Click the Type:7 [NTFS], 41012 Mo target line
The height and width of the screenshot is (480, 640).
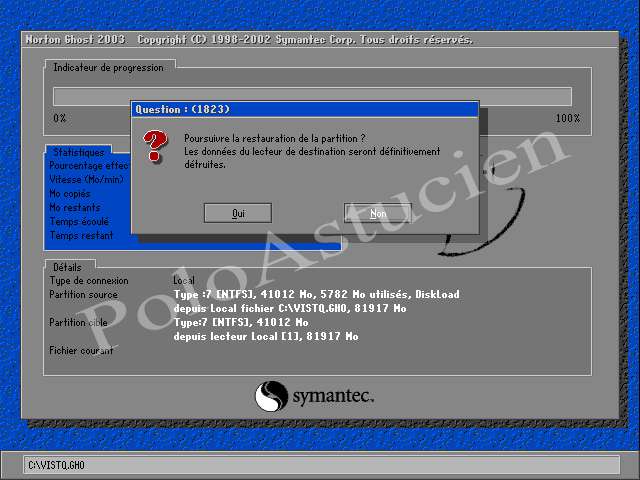click(241, 322)
